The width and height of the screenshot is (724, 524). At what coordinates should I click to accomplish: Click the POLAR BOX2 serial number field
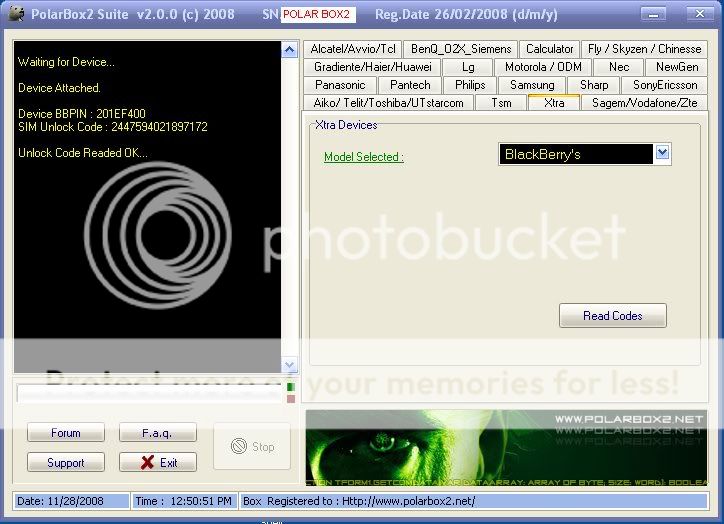coord(318,14)
